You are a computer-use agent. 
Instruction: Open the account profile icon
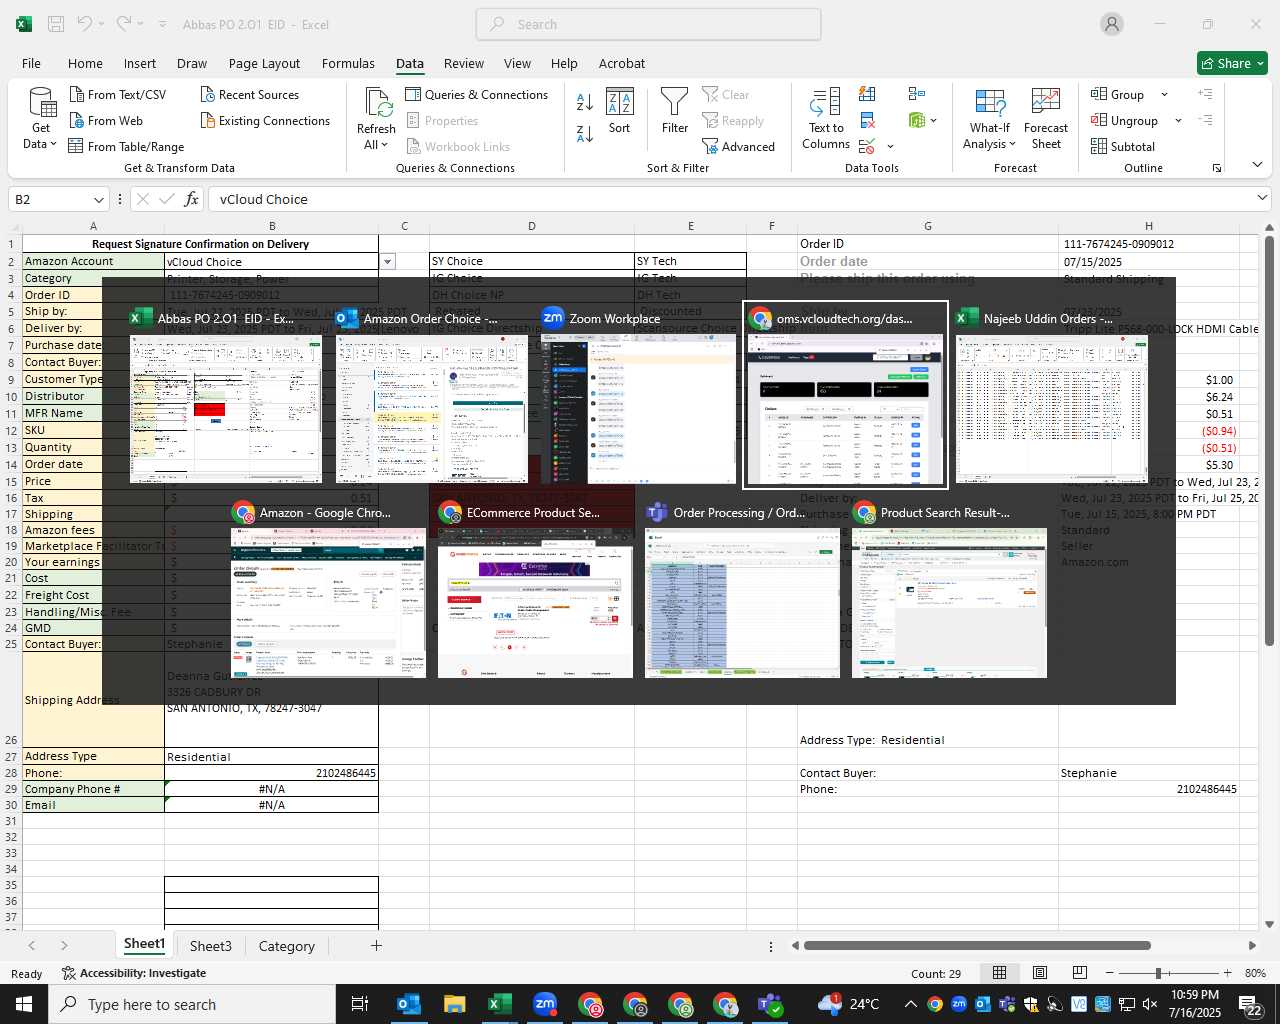click(x=1112, y=24)
